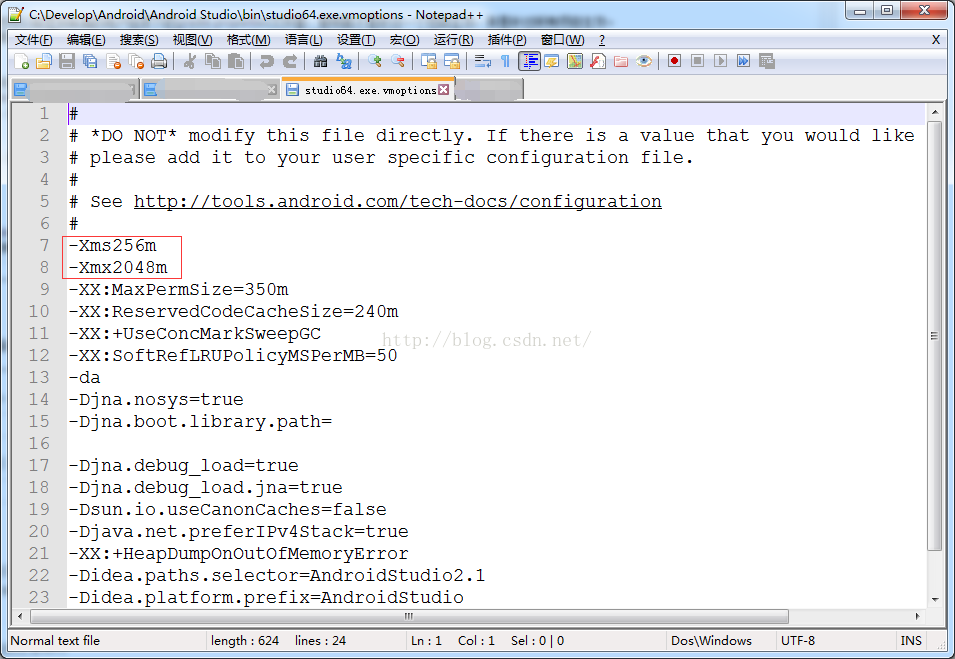
Task: Click the vertical scrollbar up arrow
Action: 934,113
